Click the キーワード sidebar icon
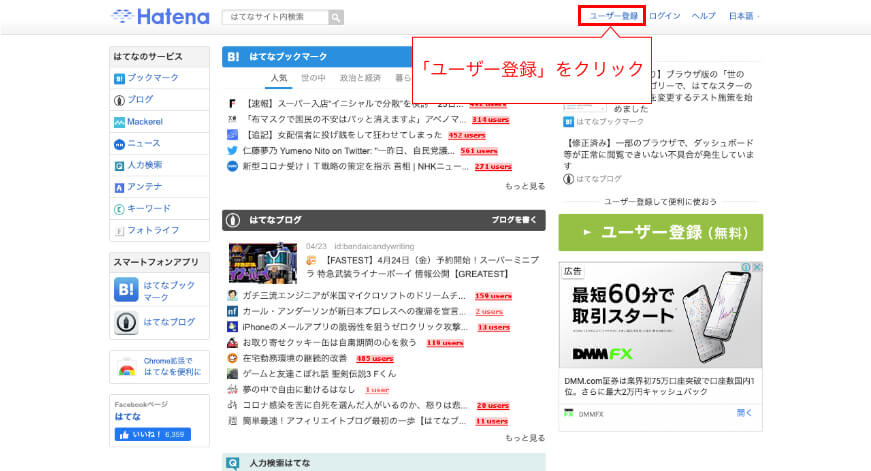Viewport: 871px width, 471px height. (x=119, y=209)
